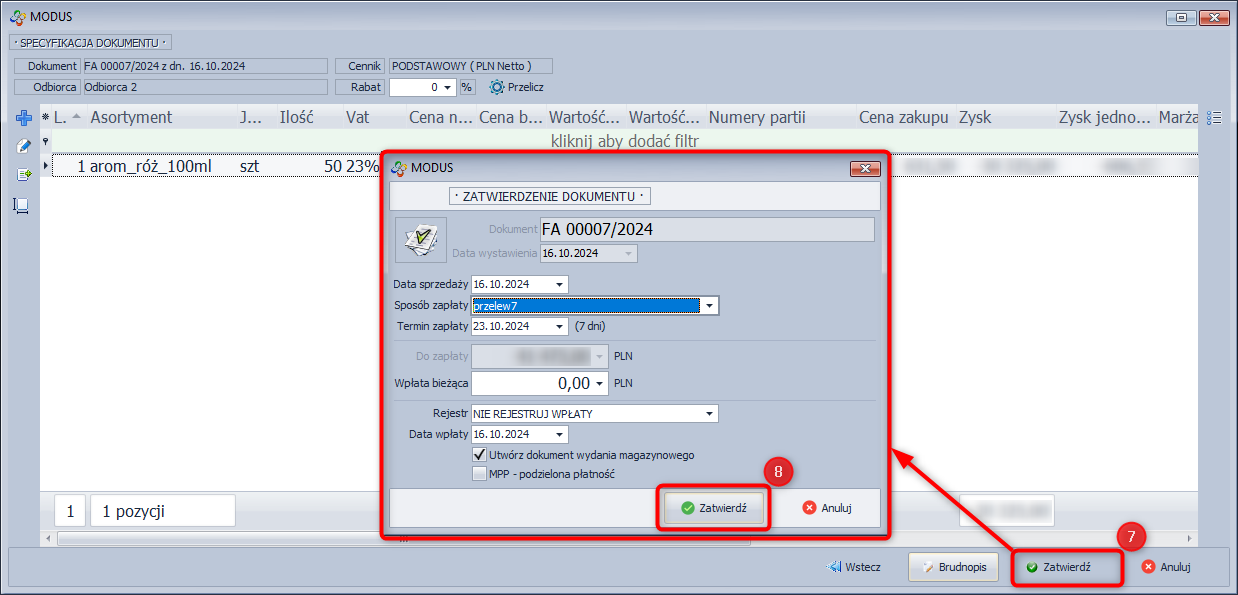Screen dimensions: 1238x595
Task: Click the horizontal scrollbar of the table
Action: coord(404,539)
